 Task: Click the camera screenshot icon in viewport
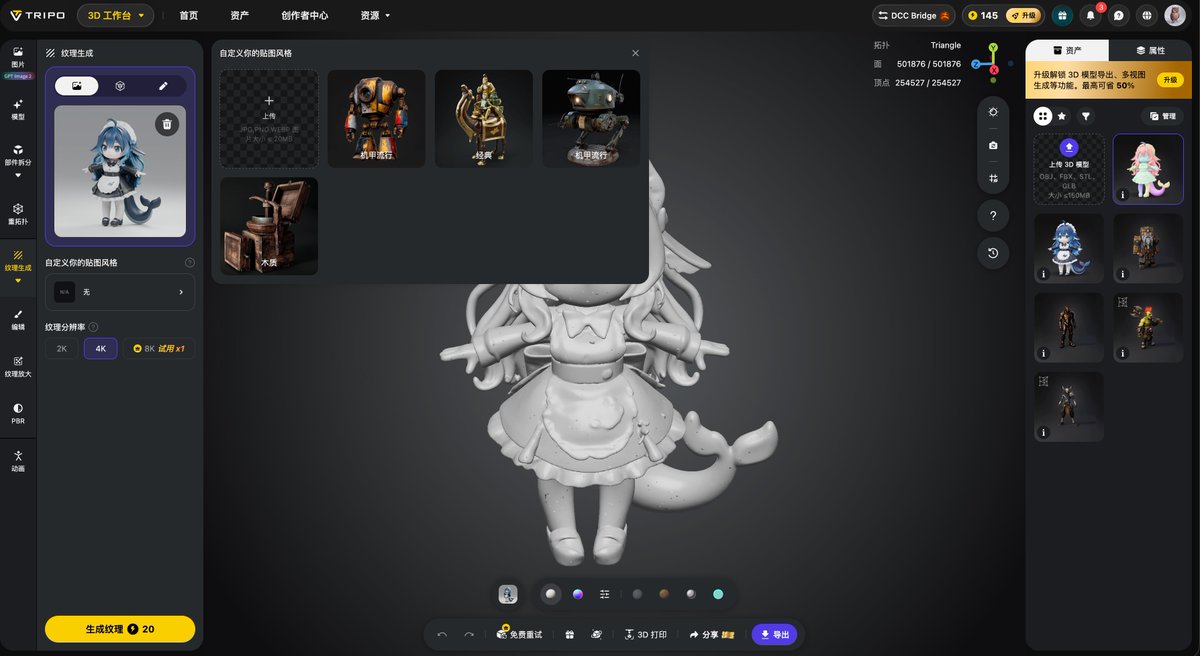click(993, 145)
